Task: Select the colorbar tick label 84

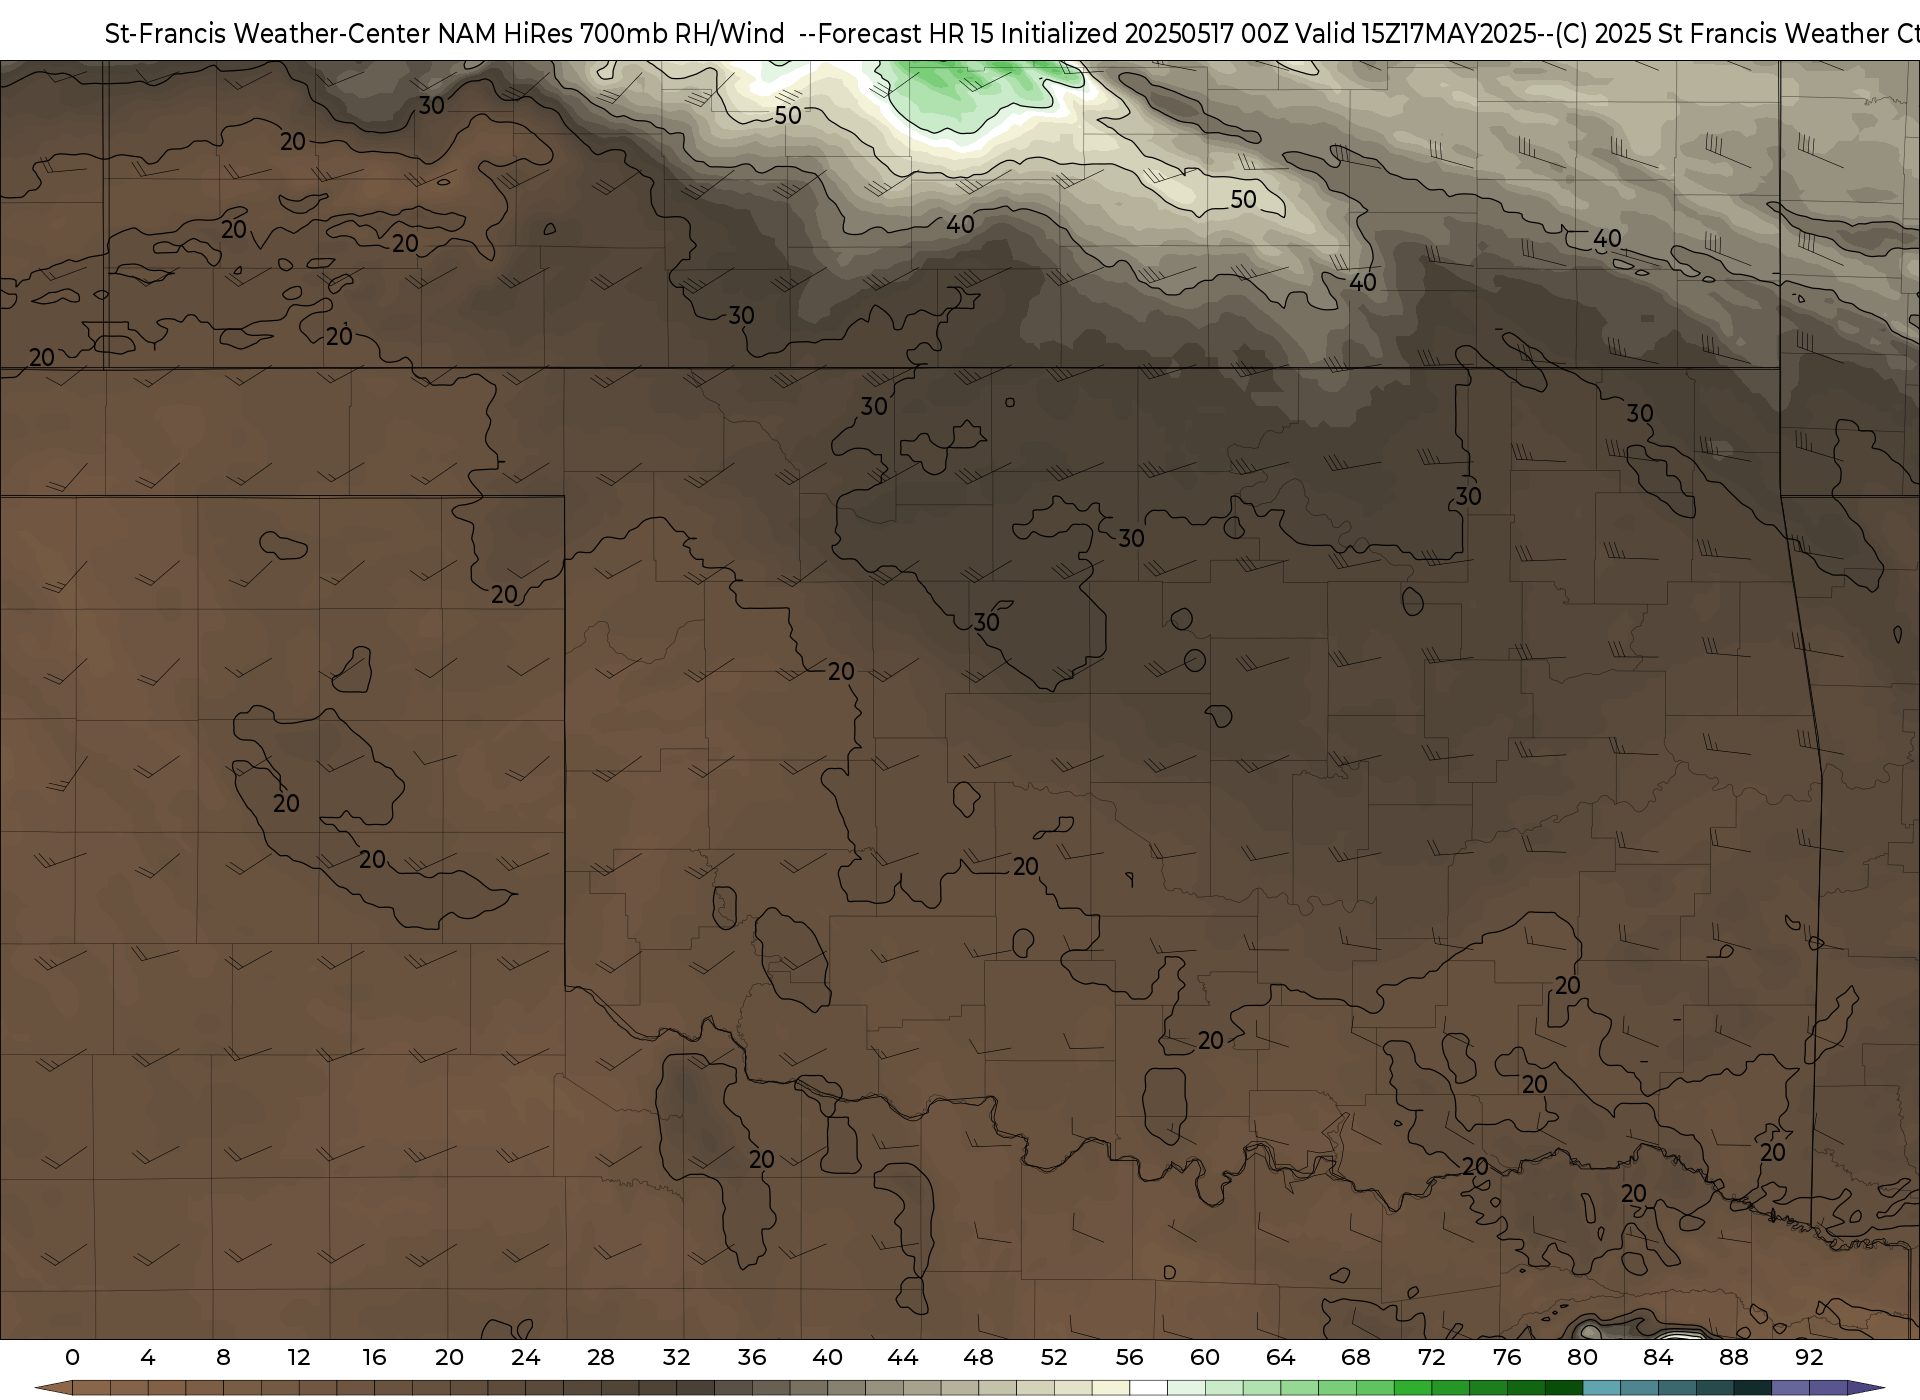Action: tap(1658, 1358)
